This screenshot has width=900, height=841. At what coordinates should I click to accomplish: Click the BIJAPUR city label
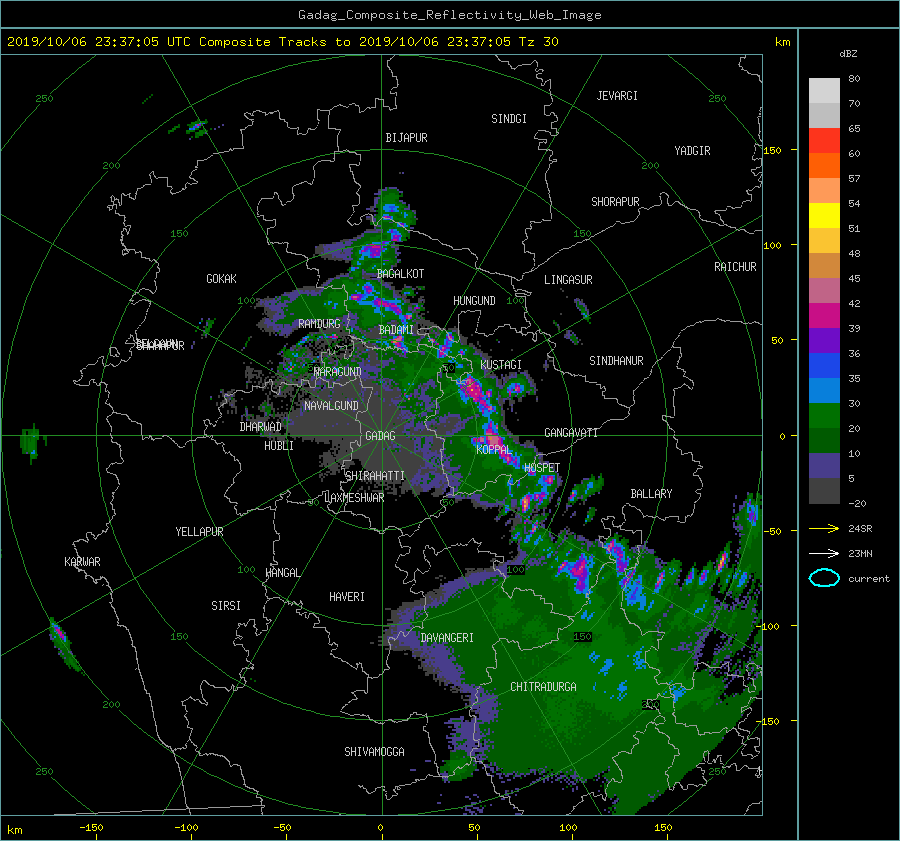[406, 138]
